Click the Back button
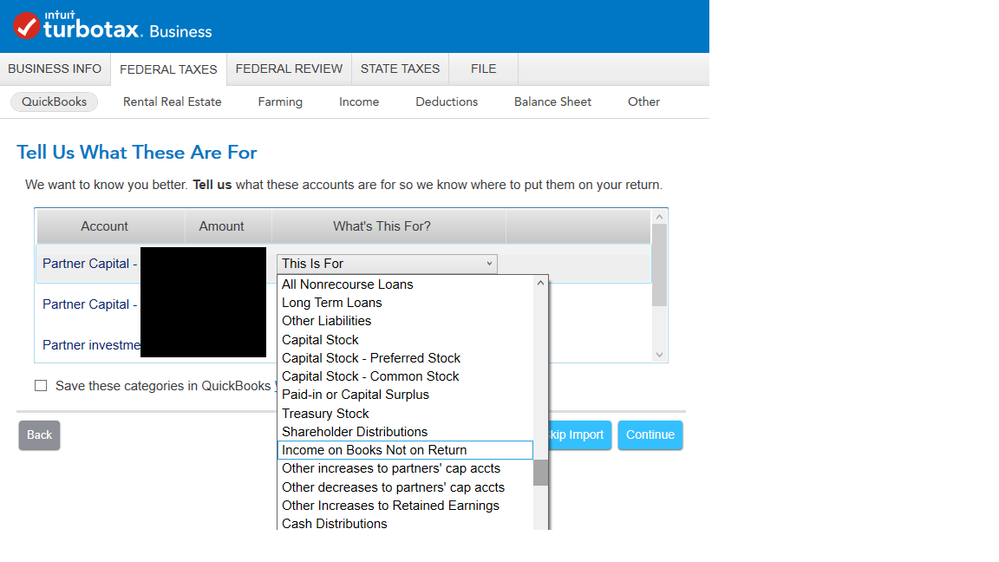 [40, 435]
